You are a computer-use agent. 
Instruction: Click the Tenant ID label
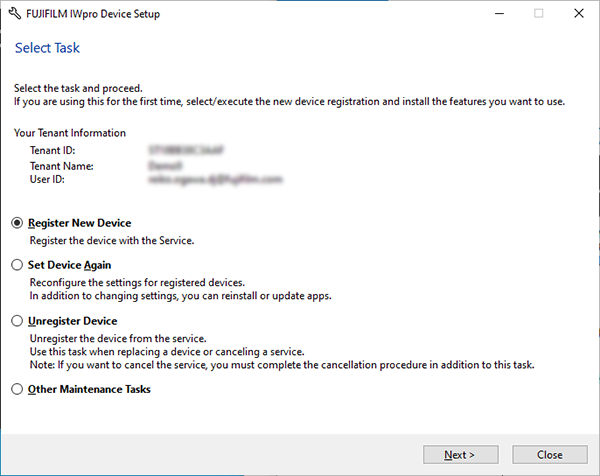tap(52, 150)
